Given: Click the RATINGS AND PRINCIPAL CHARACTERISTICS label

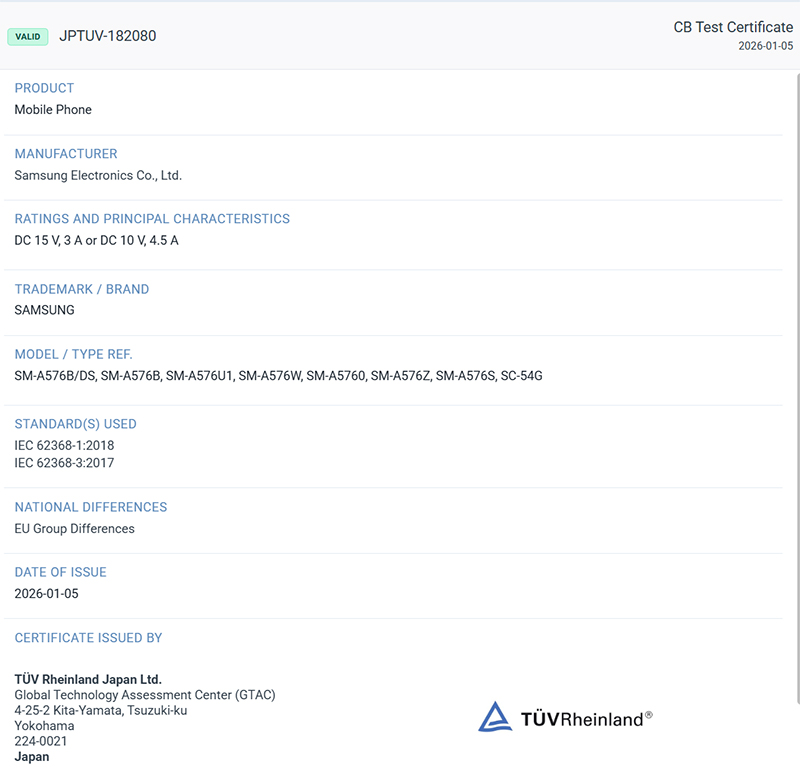Looking at the screenshot, I should [152, 219].
